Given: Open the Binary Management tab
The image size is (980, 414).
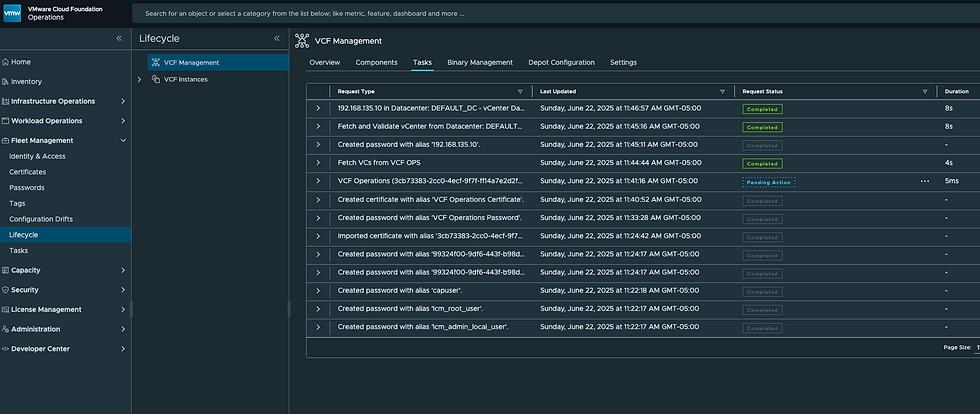Looking at the screenshot, I should pyautogui.click(x=480, y=63).
